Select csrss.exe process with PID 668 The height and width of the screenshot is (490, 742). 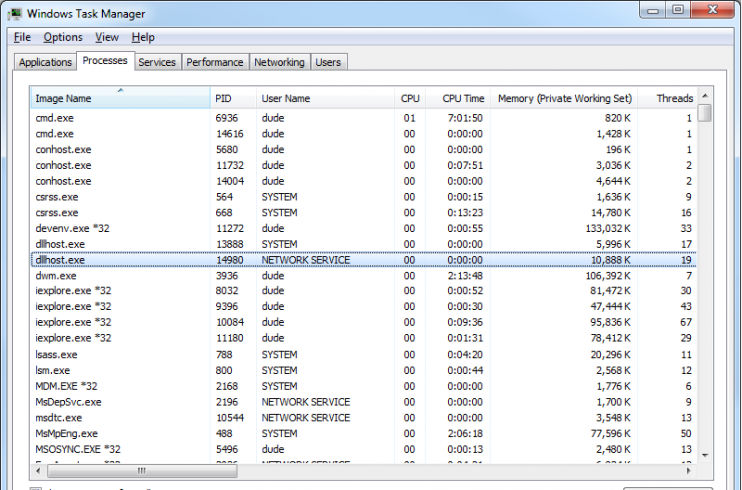363,213
